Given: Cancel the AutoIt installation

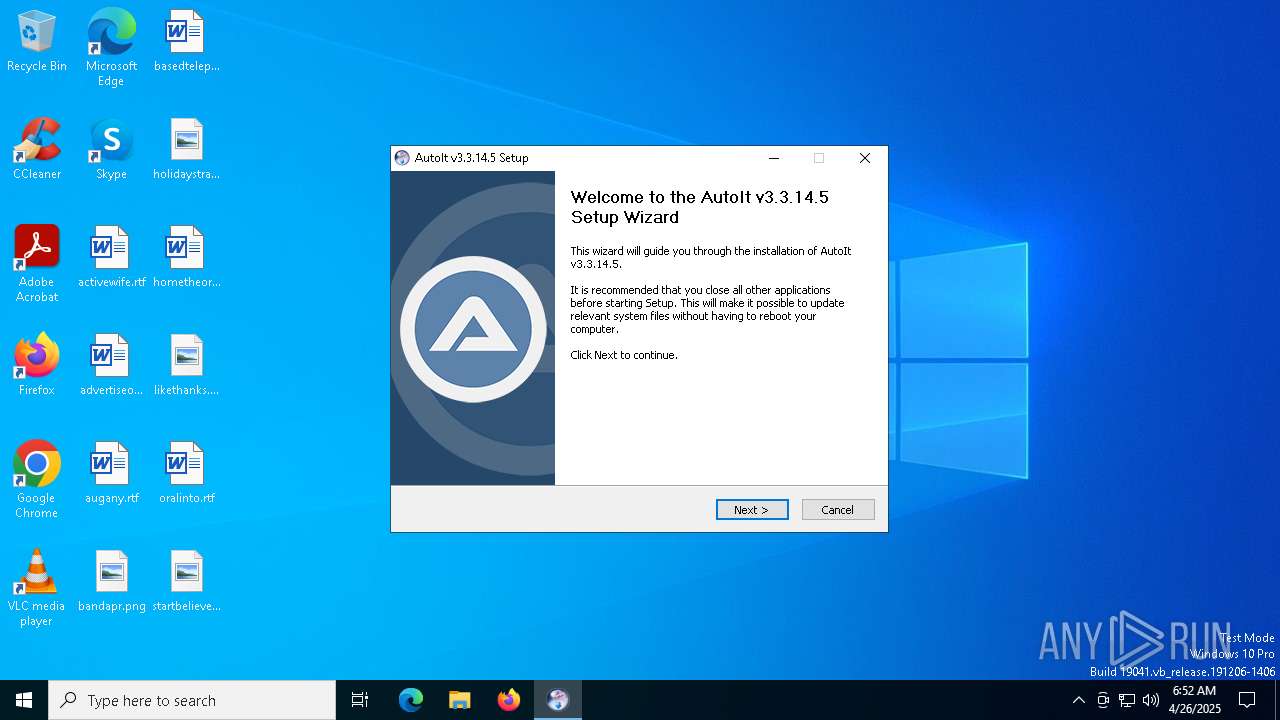Looking at the screenshot, I should pyautogui.click(x=838, y=510).
